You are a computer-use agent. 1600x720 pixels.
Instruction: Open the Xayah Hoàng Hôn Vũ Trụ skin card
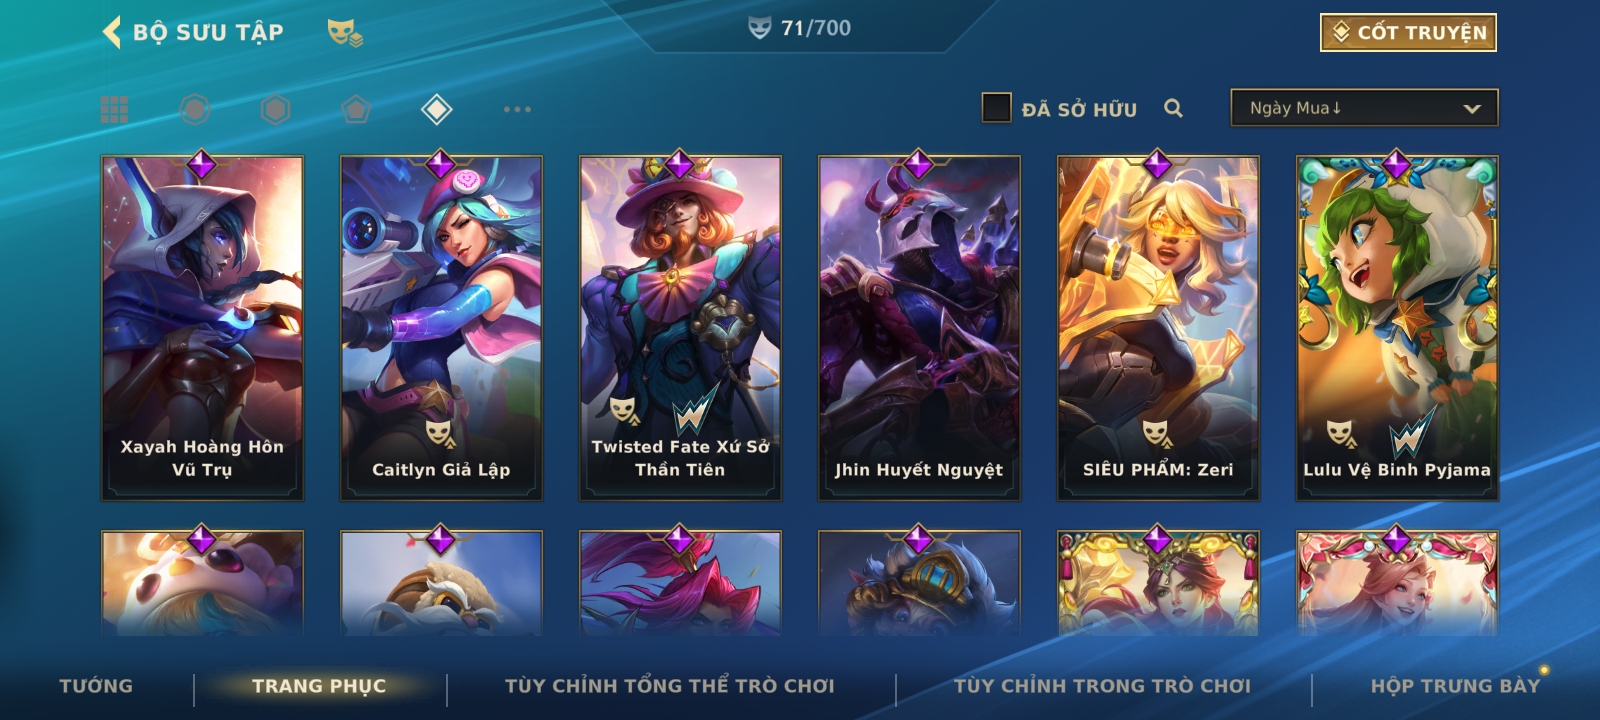tap(202, 328)
